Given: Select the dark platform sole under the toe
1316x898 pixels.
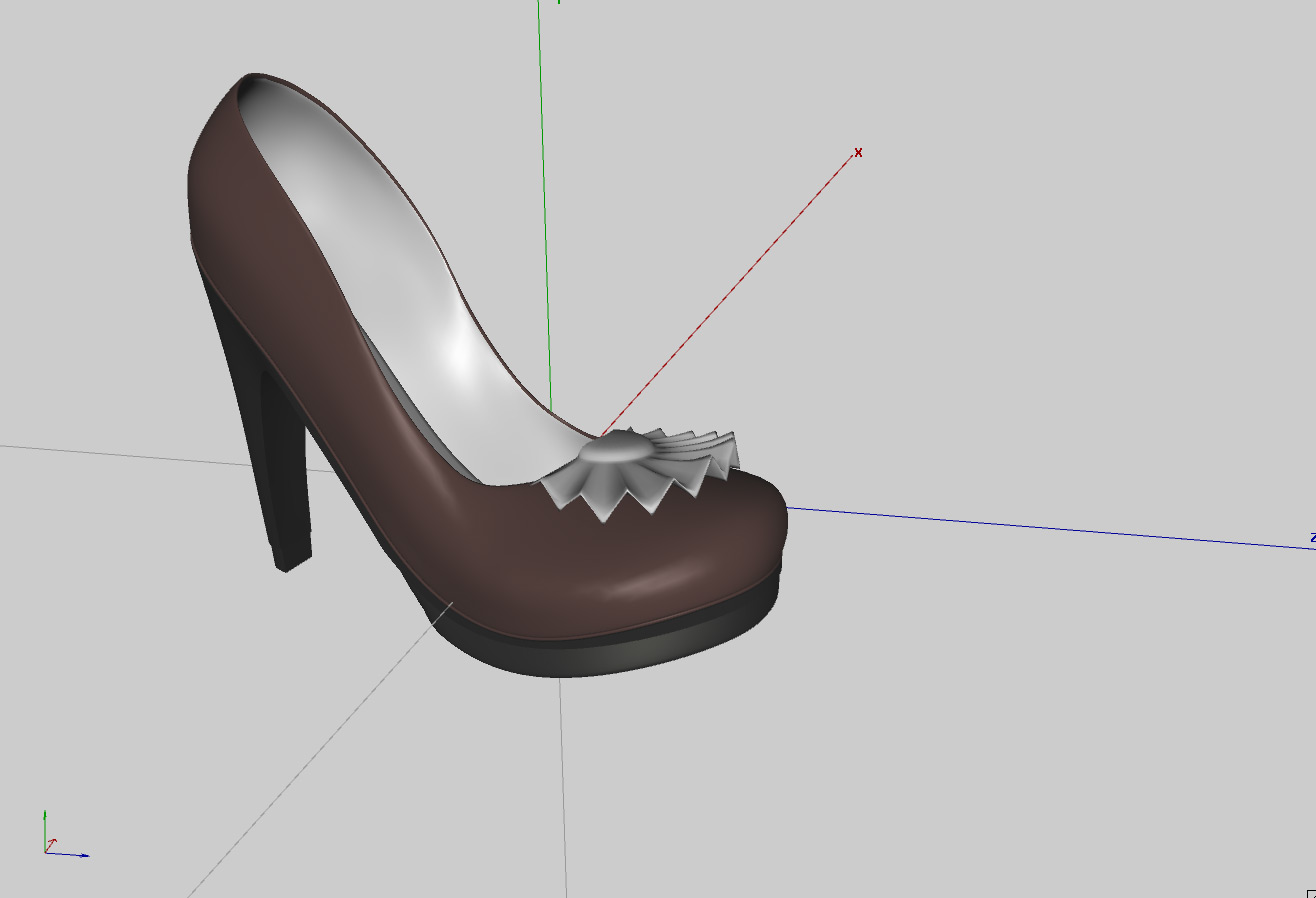Looking at the screenshot, I should (620, 650).
